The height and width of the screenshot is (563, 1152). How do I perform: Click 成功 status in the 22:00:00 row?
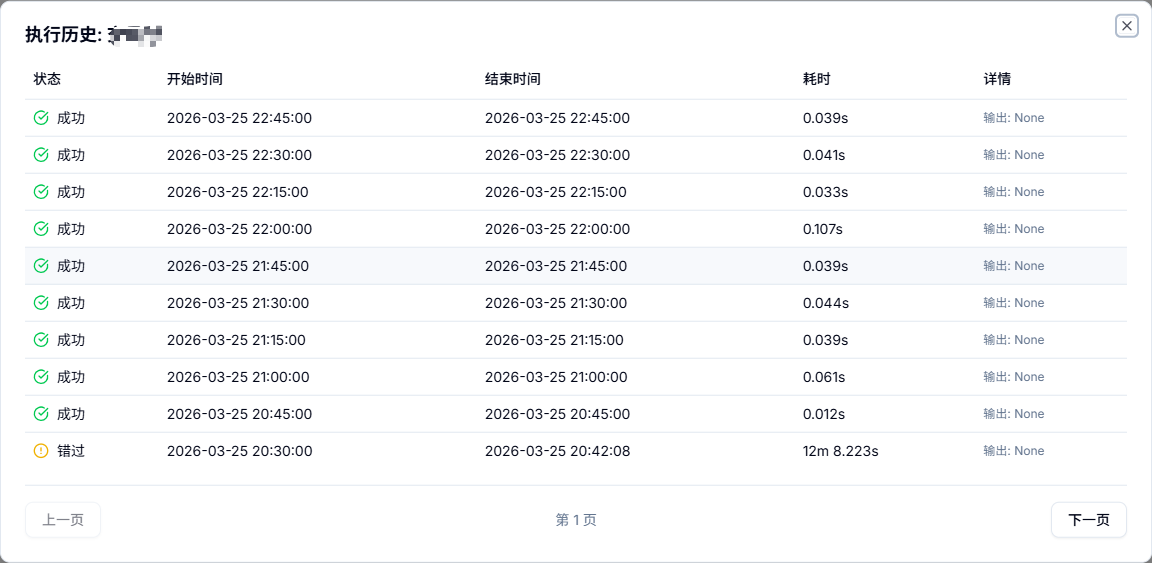point(71,229)
